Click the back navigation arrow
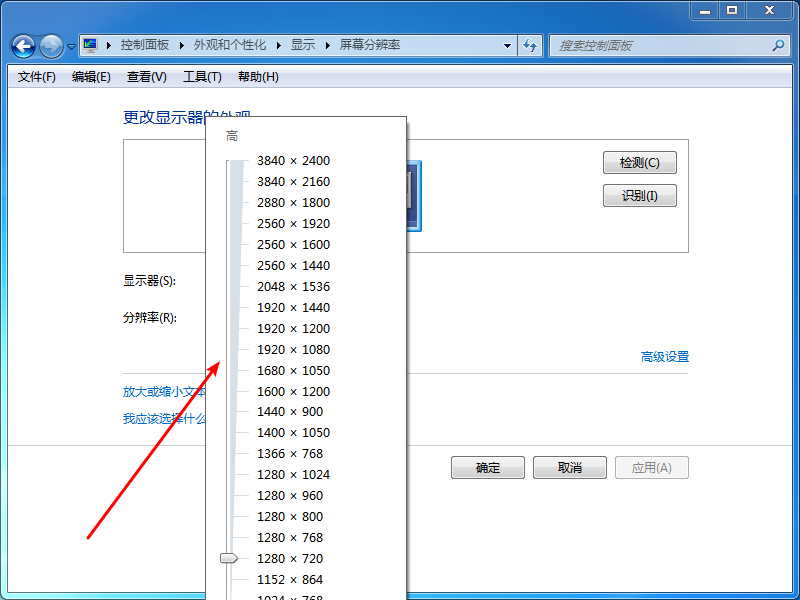Viewport: 800px width, 600px height. [x=22, y=46]
